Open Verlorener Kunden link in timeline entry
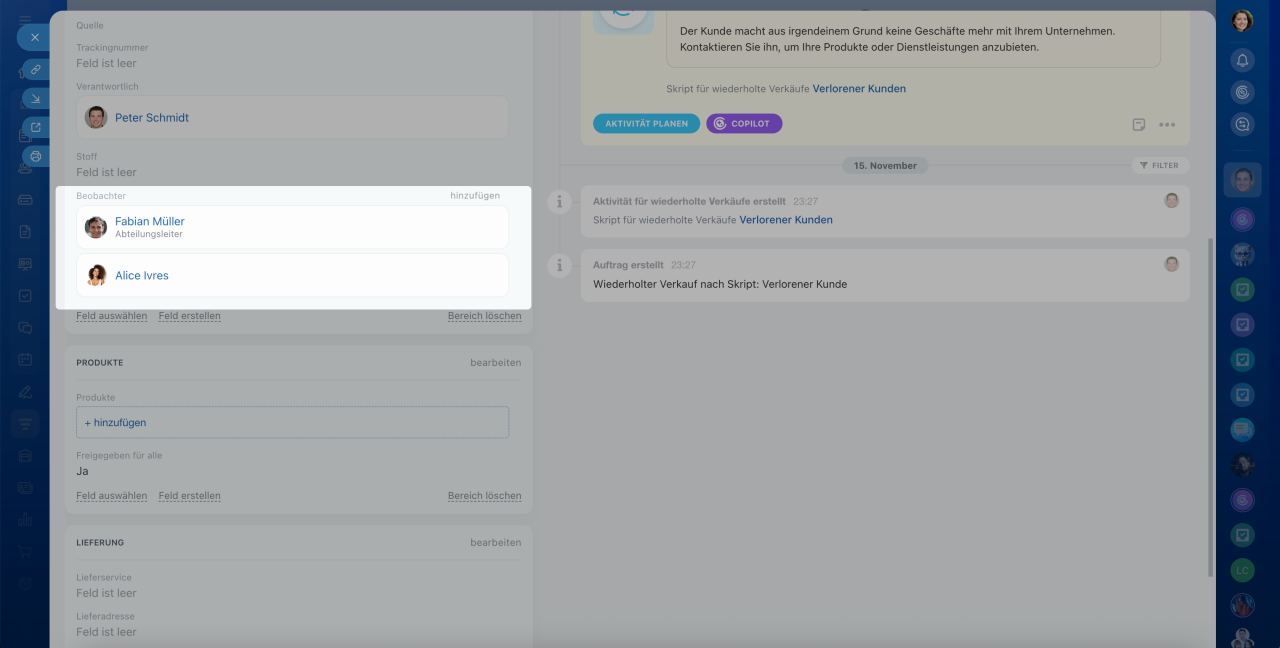Image resolution: width=1280 pixels, height=648 pixels. tap(785, 220)
